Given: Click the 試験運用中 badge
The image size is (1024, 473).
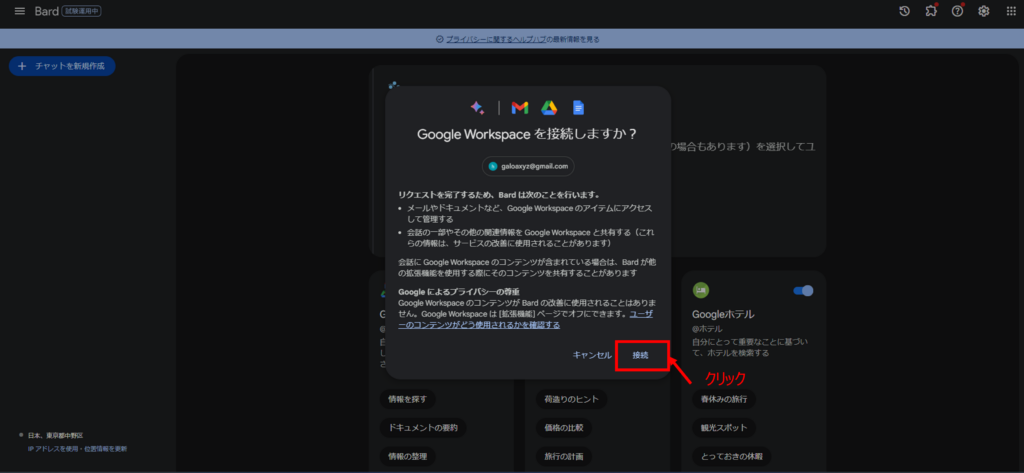Looking at the screenshot, I should click(82, 11).
